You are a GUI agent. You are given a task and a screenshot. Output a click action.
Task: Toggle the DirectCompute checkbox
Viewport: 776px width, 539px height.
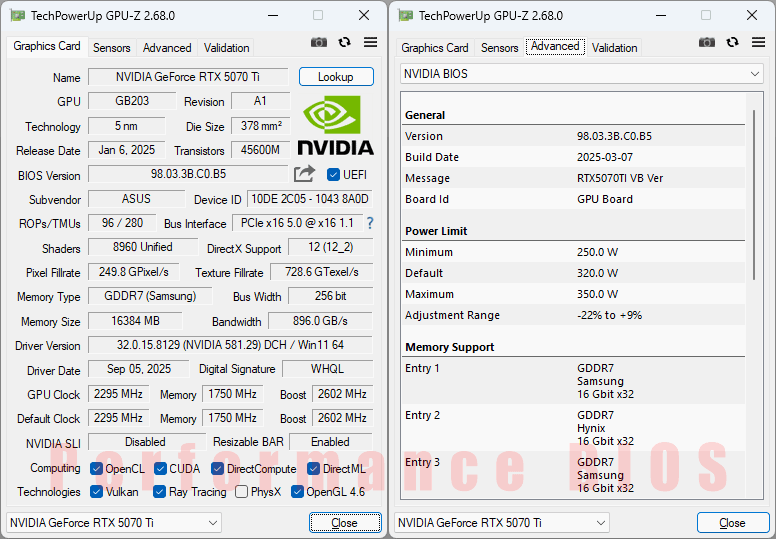(x=217, y=469)
